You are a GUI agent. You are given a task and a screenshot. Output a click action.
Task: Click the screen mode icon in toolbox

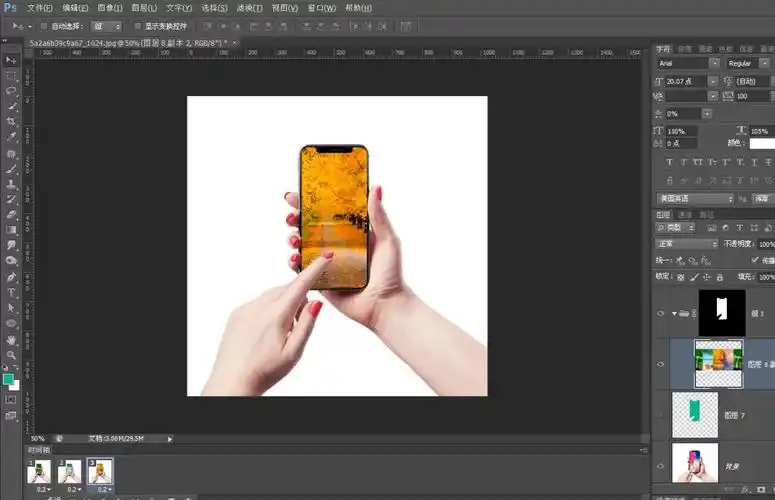[x=10, y=416]
